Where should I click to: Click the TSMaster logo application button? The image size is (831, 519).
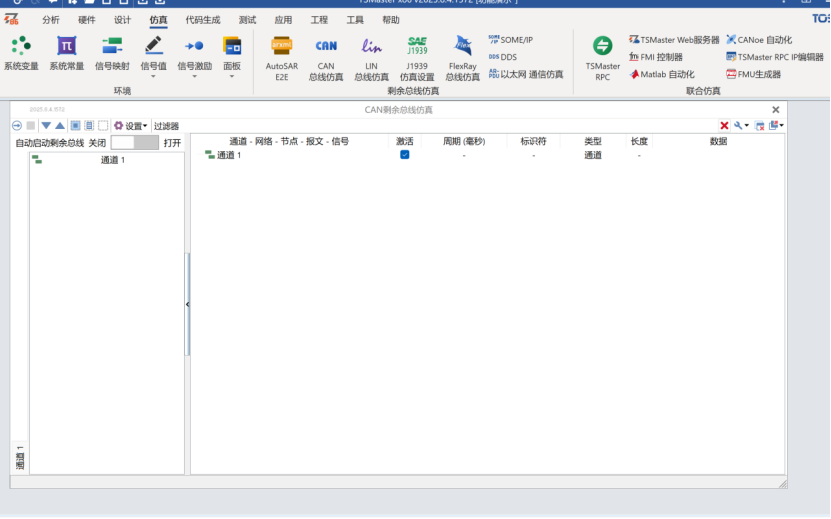point(12,20)
